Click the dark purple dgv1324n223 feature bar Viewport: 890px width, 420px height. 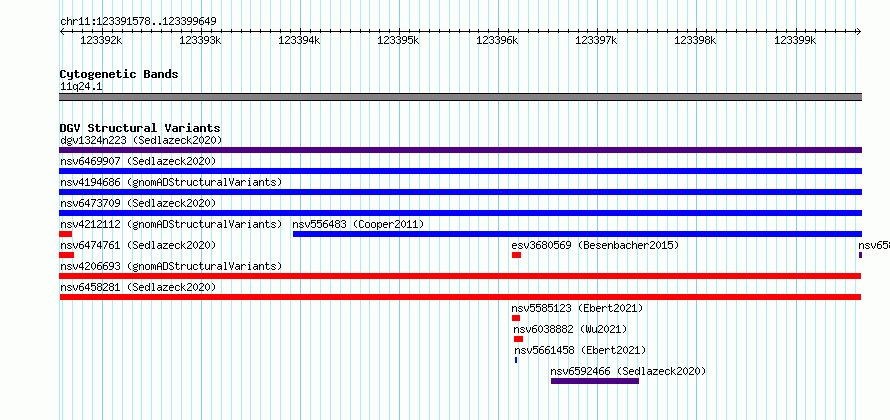coord(460,150)
